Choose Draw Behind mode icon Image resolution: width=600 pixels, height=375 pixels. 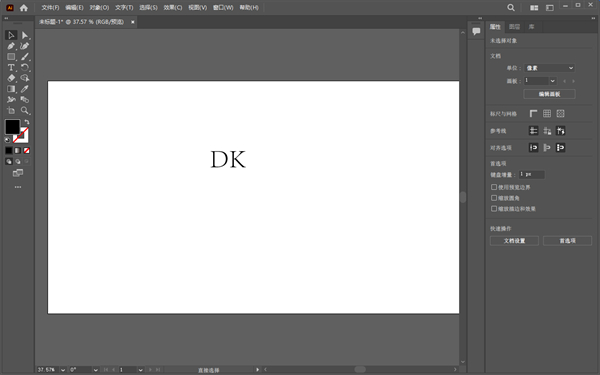(x=18, y=161)
